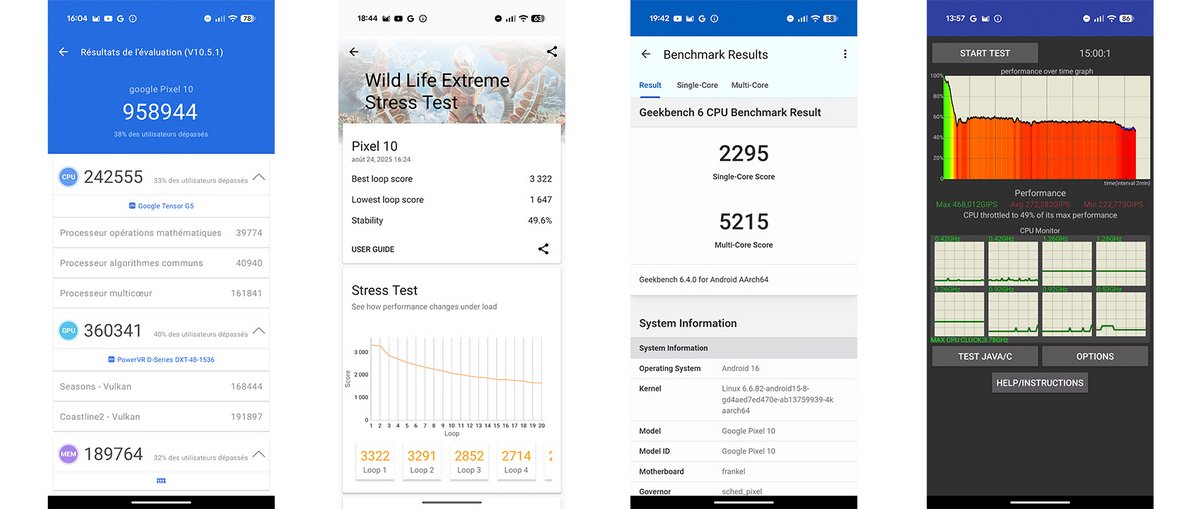The image size is (1200, 509).
Task: Select the Loop 3 card showing 2852
Action: [x=469, y=461]
